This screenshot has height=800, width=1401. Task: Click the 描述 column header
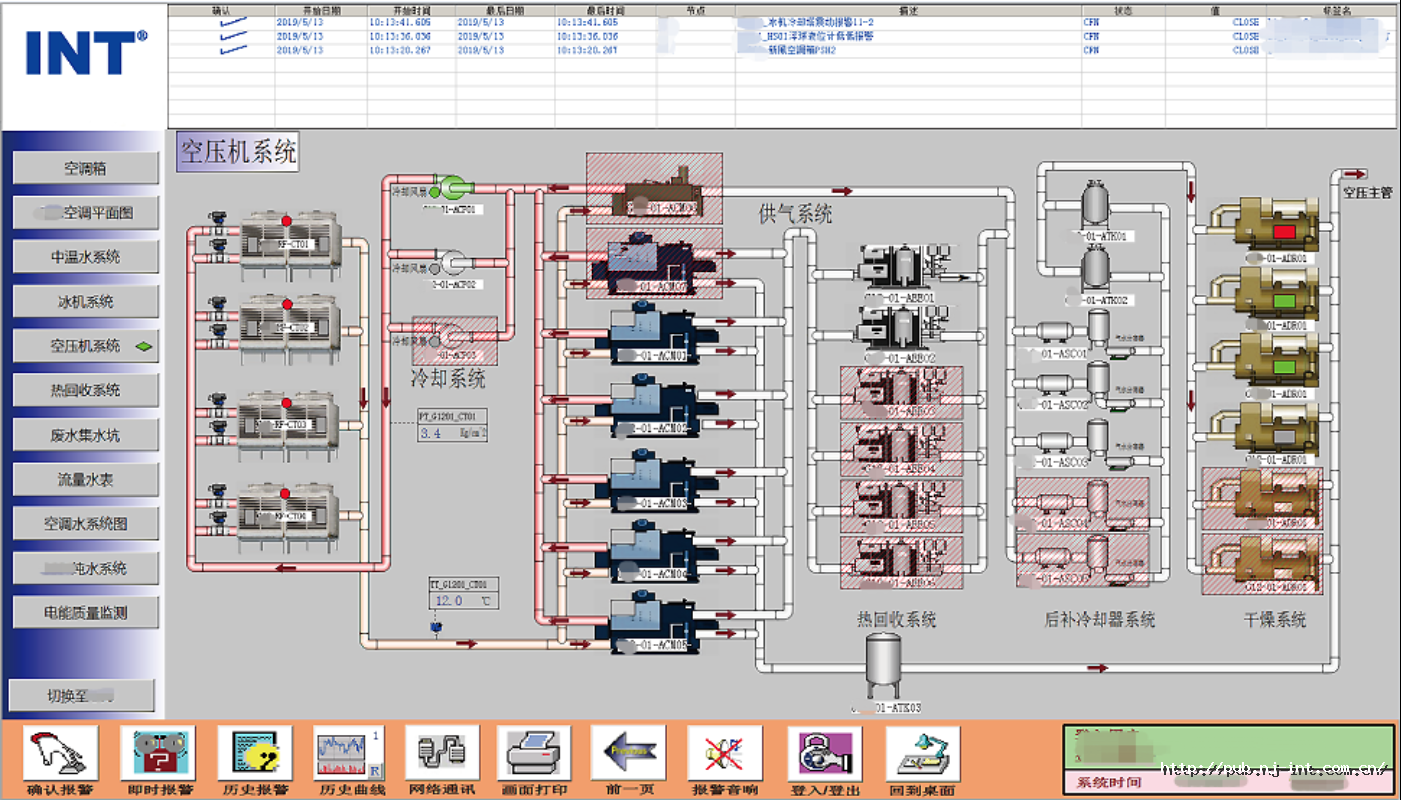[x=909, y=10]
